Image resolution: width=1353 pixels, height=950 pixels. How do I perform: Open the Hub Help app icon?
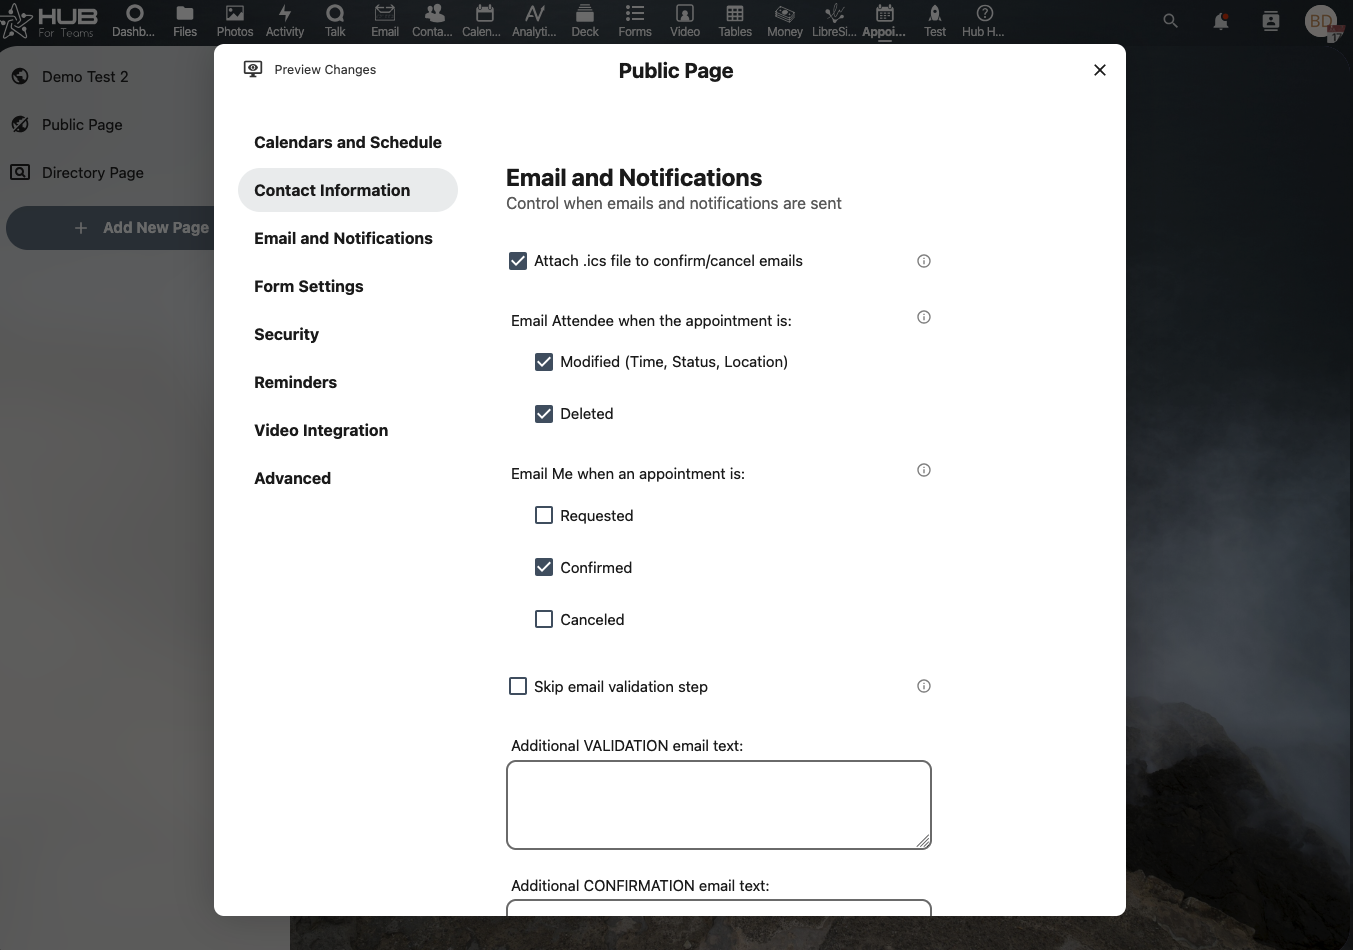(x=984, y=20)
